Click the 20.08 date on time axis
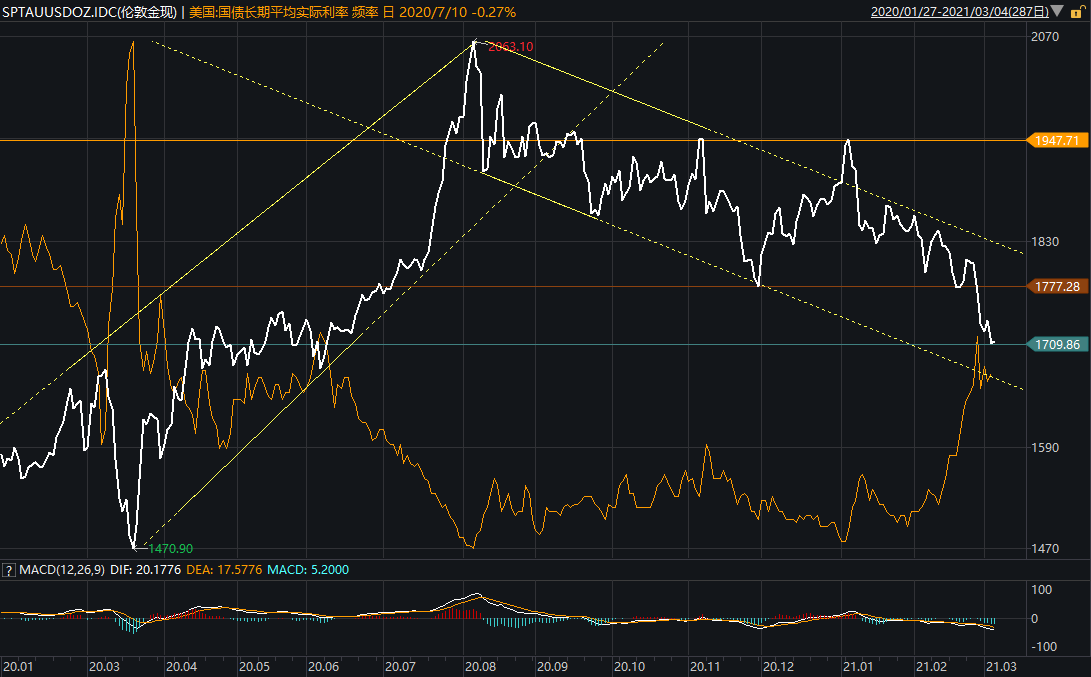 (480, 666)
